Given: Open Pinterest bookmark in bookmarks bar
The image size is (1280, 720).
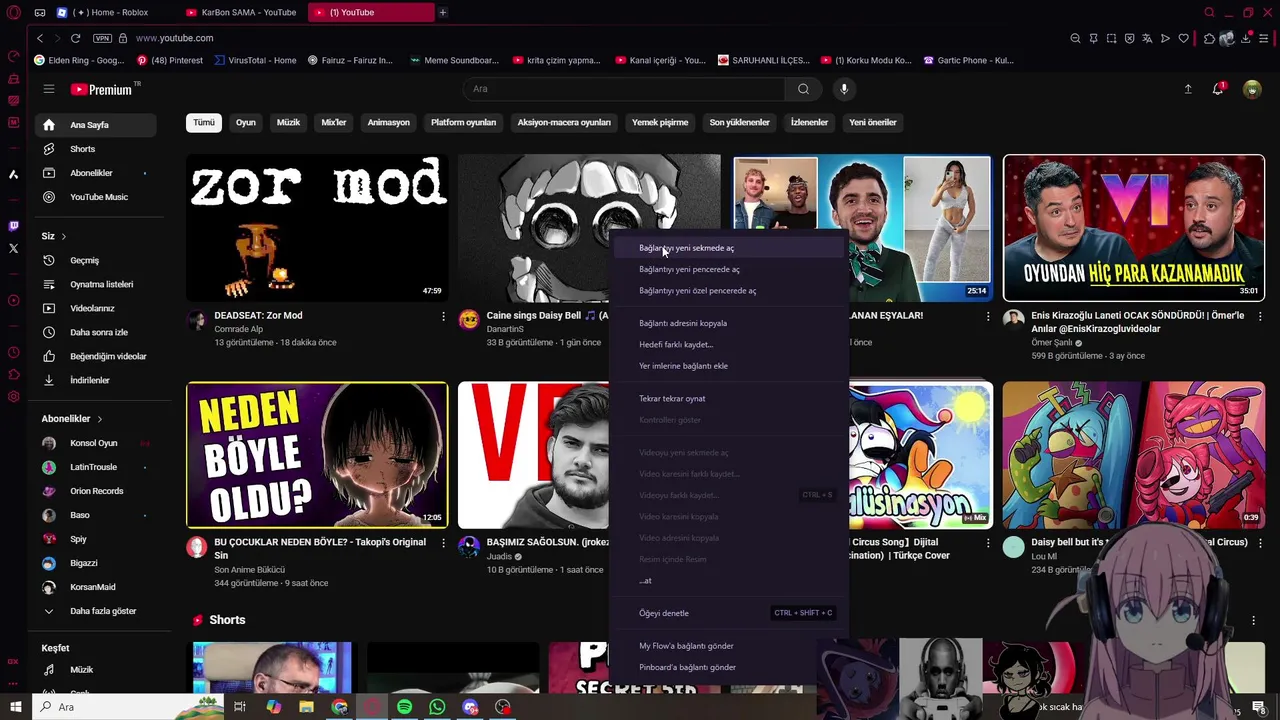Looking at the screenshot, I should point(170,60).
